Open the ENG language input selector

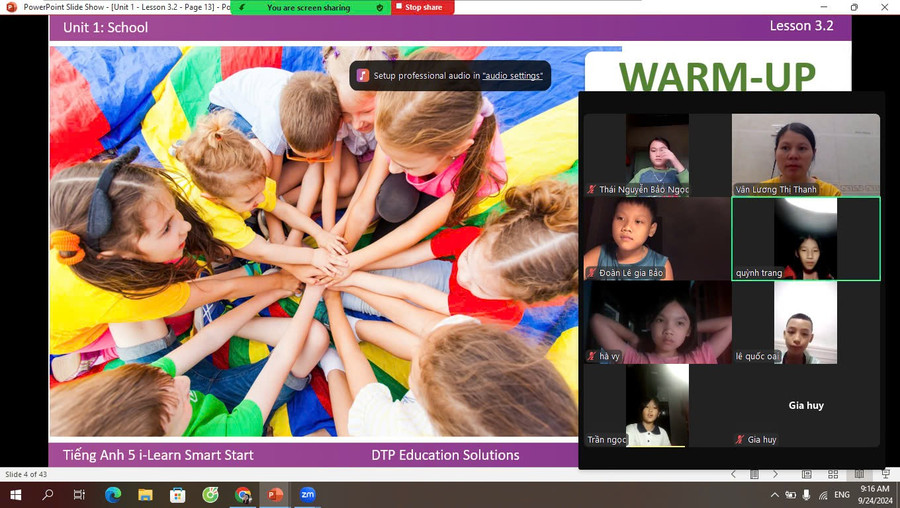[x=842, y=495]
